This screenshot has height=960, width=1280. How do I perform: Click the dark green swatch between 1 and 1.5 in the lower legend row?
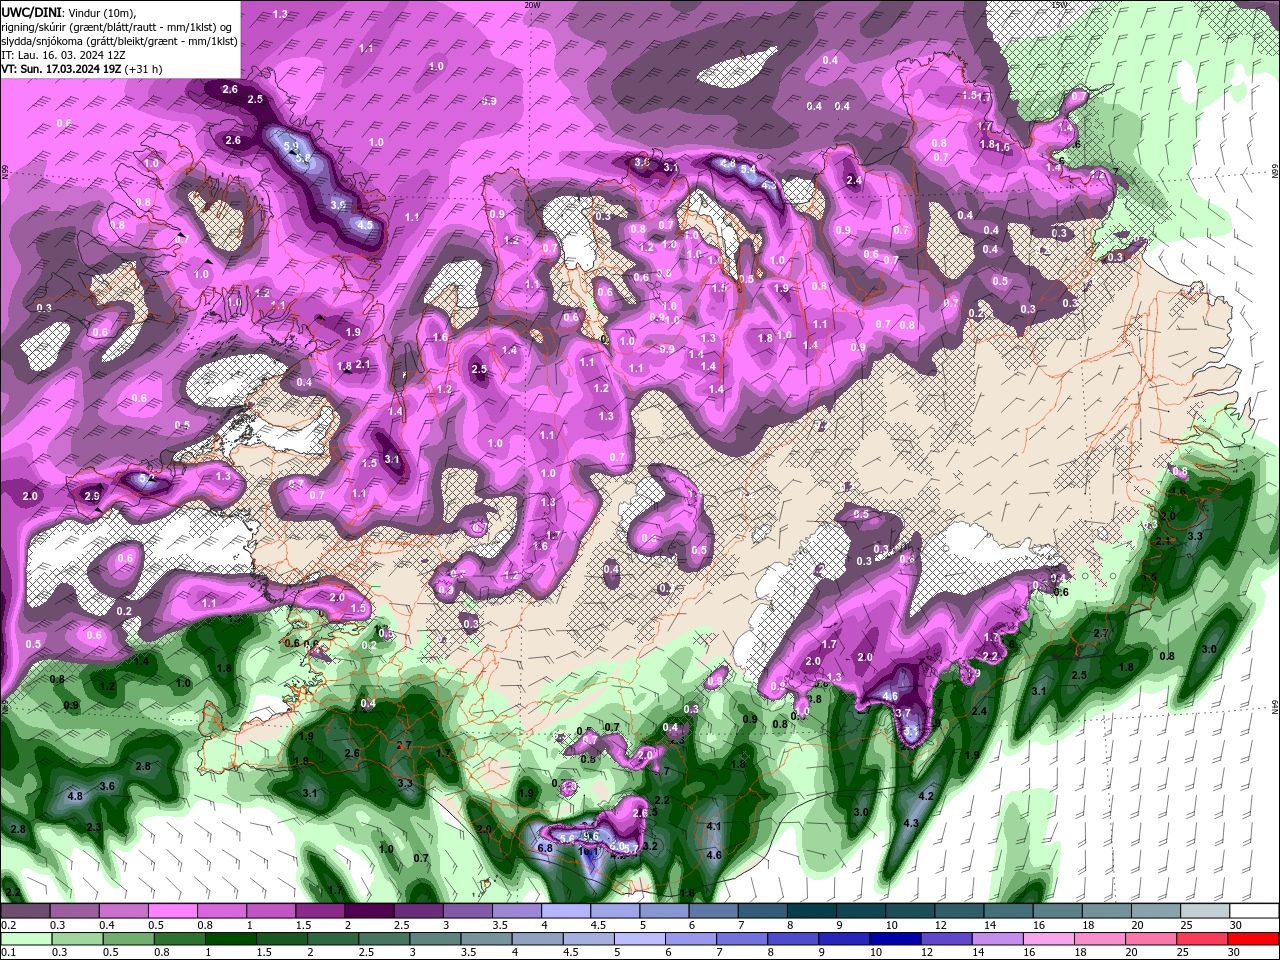coord(233,939)
